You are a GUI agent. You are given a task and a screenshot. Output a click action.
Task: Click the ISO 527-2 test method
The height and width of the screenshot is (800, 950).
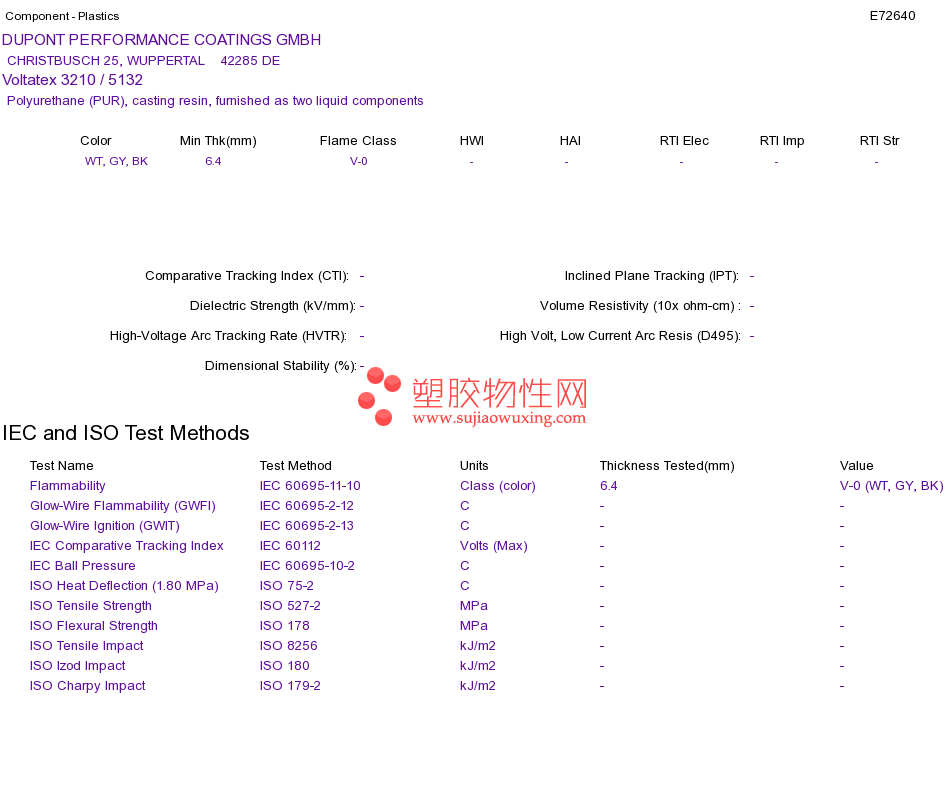point(290,606)
